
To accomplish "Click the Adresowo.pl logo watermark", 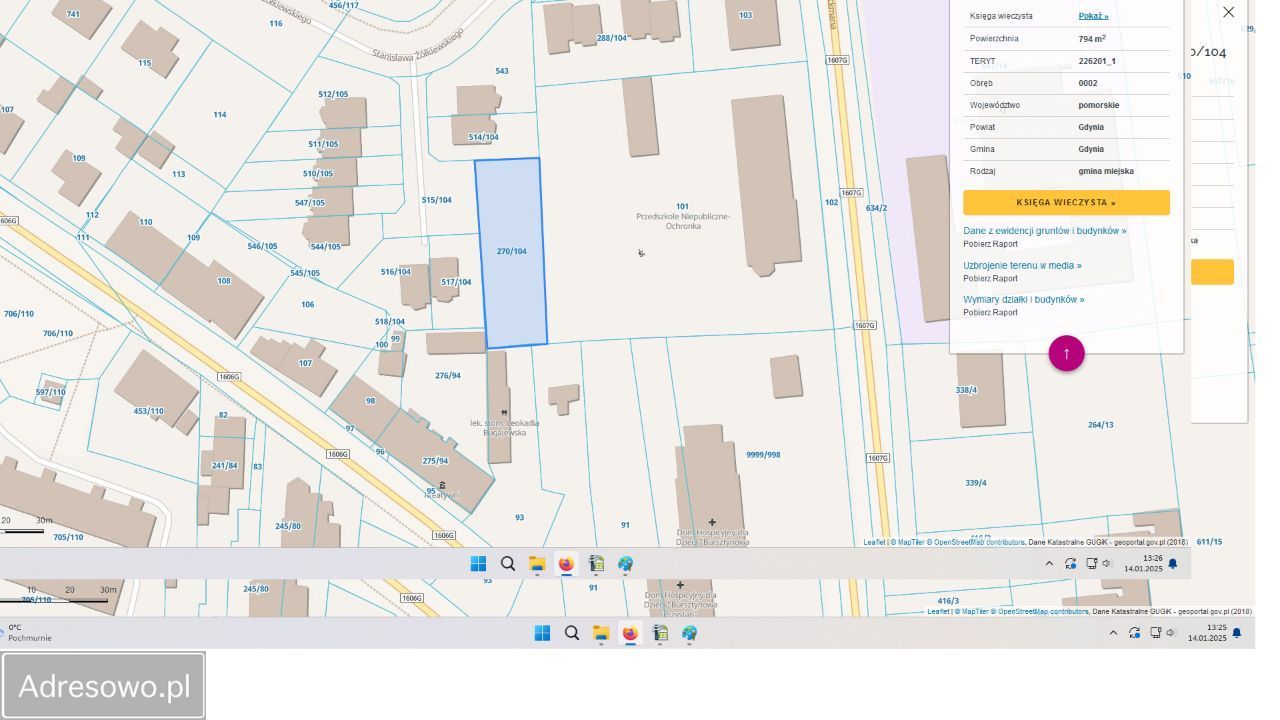I will click(104, 686).
